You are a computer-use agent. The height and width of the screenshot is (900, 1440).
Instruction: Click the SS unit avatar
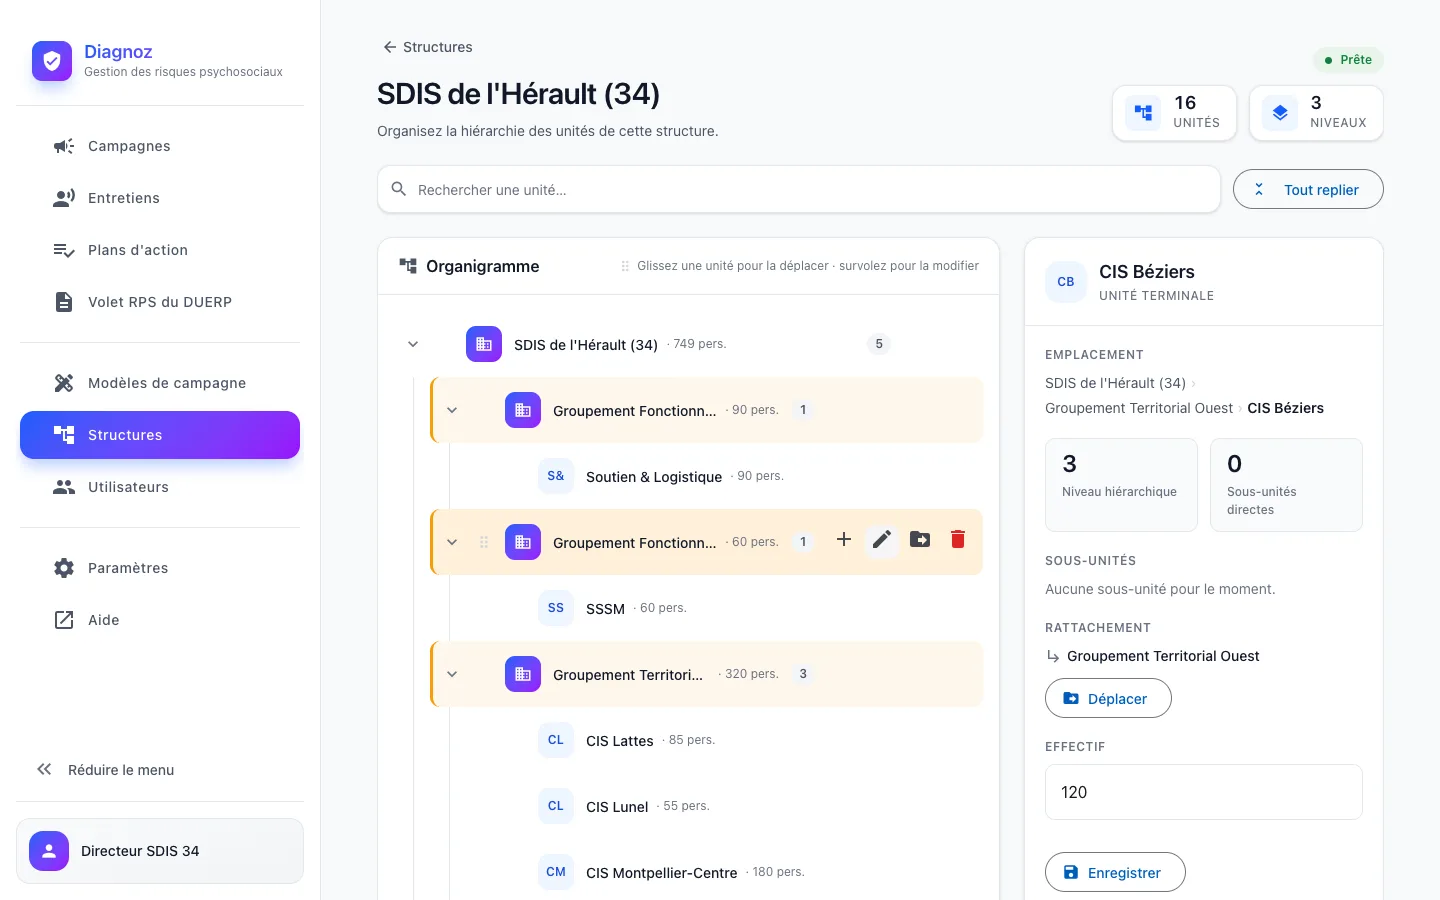556,608
